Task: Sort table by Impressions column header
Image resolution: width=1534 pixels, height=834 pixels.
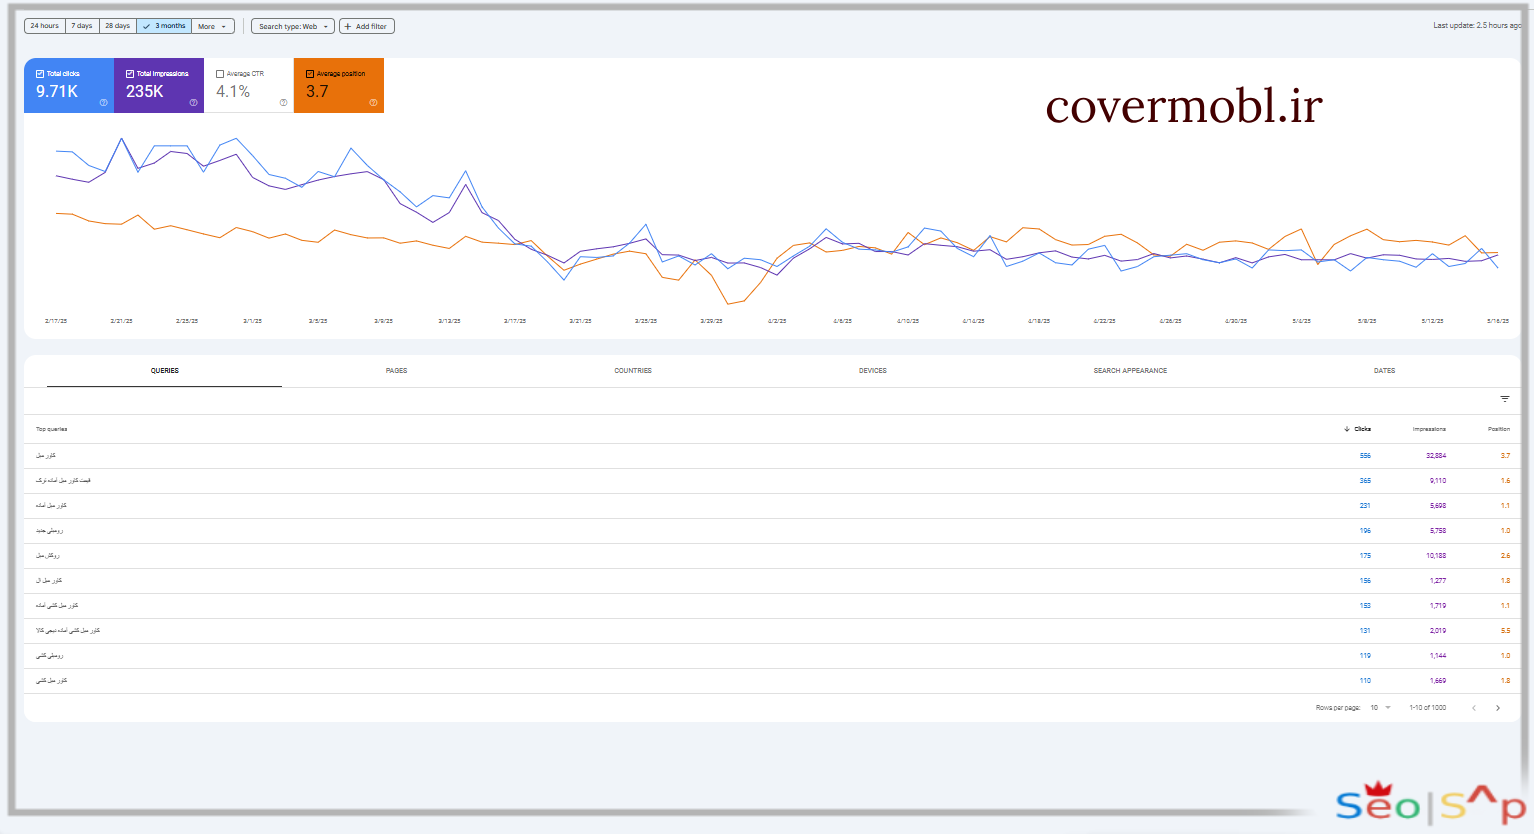Action: 1429,429
